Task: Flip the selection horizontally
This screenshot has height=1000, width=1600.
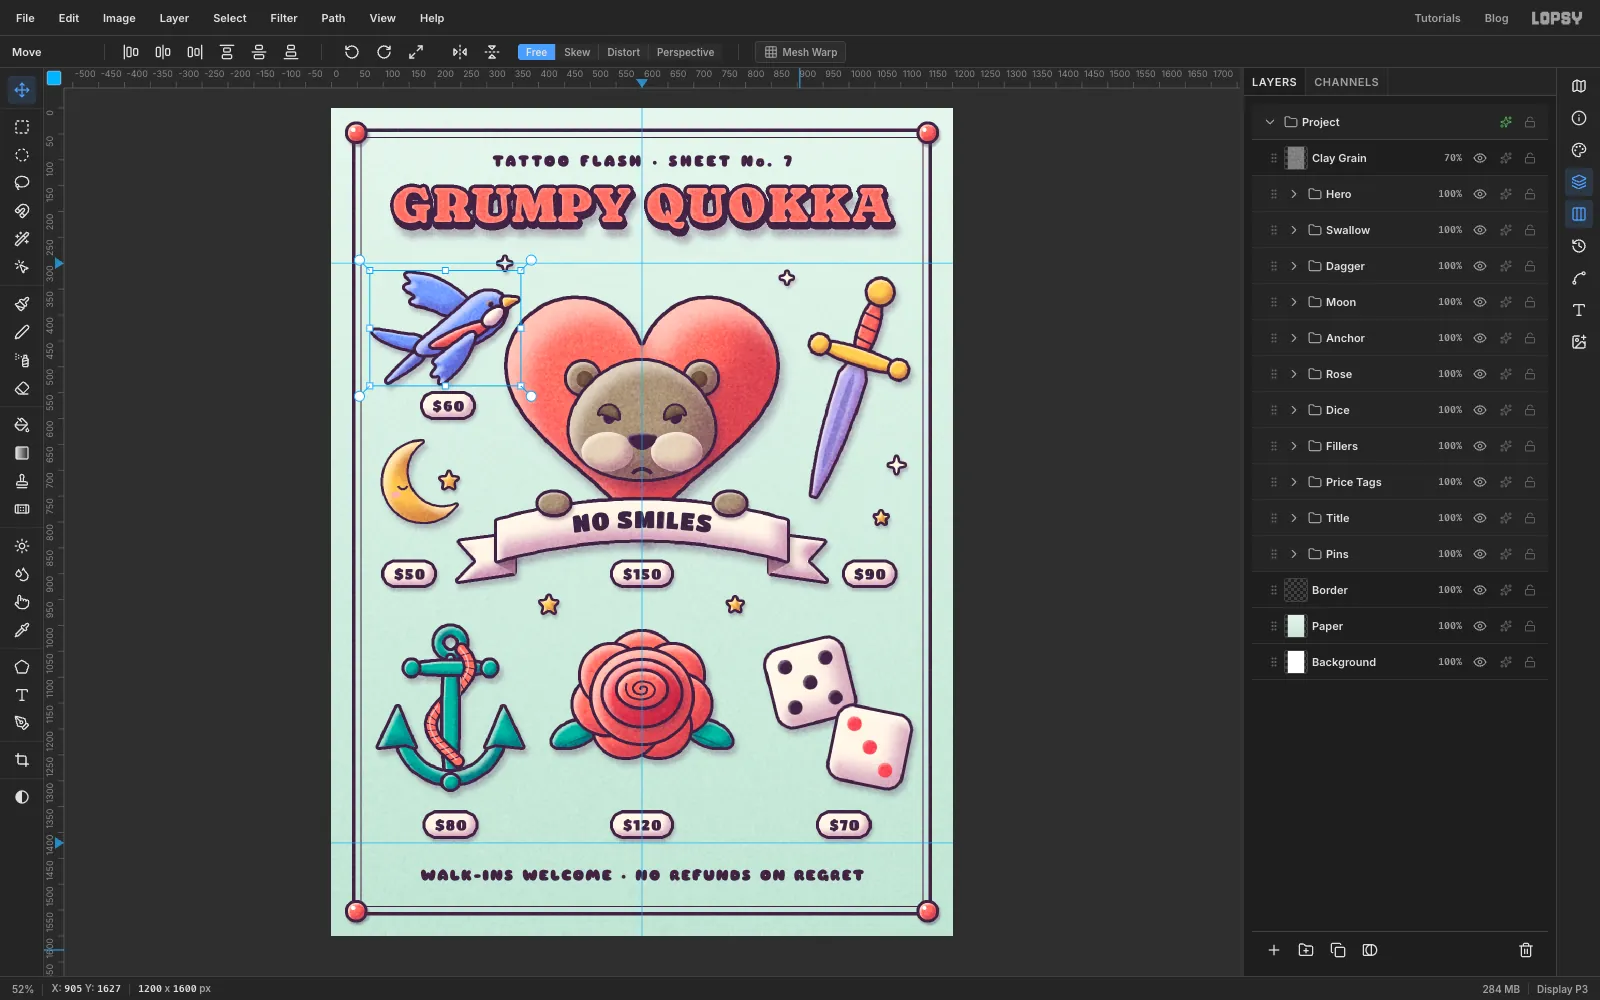Action: (460, 52)
